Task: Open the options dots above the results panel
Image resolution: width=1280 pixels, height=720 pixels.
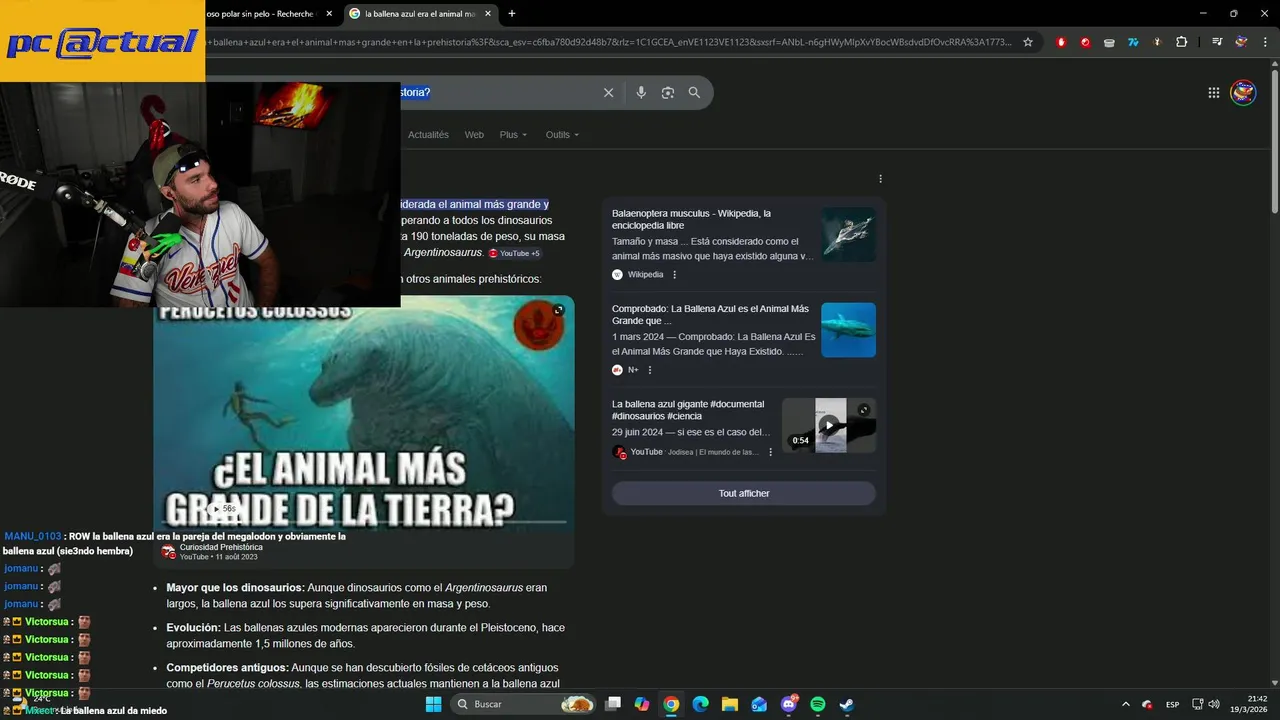Action: point(880,179)
